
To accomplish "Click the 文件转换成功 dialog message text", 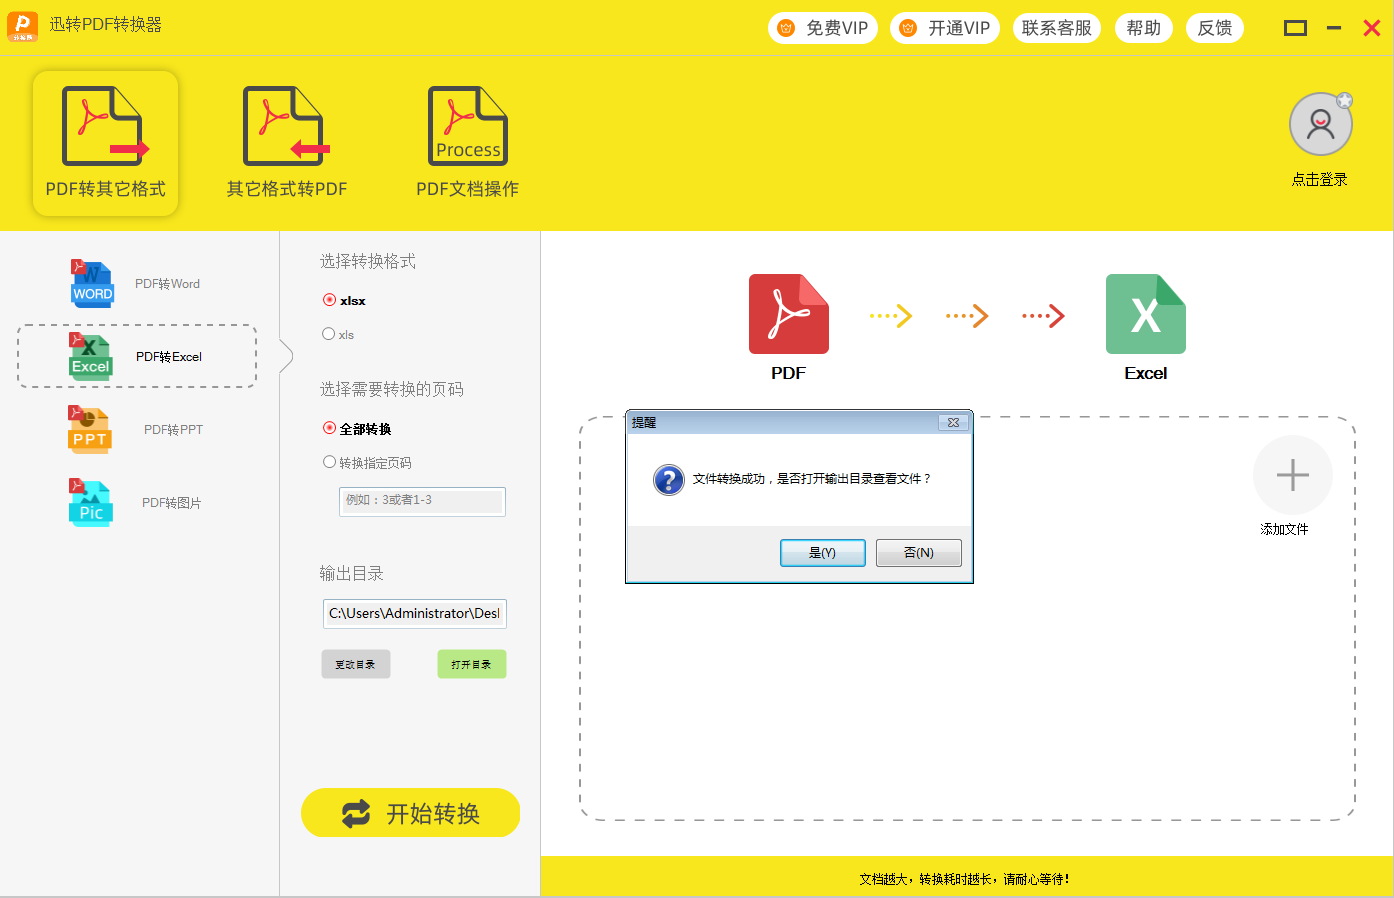I will pyautogui.click(x=812, y=479).
